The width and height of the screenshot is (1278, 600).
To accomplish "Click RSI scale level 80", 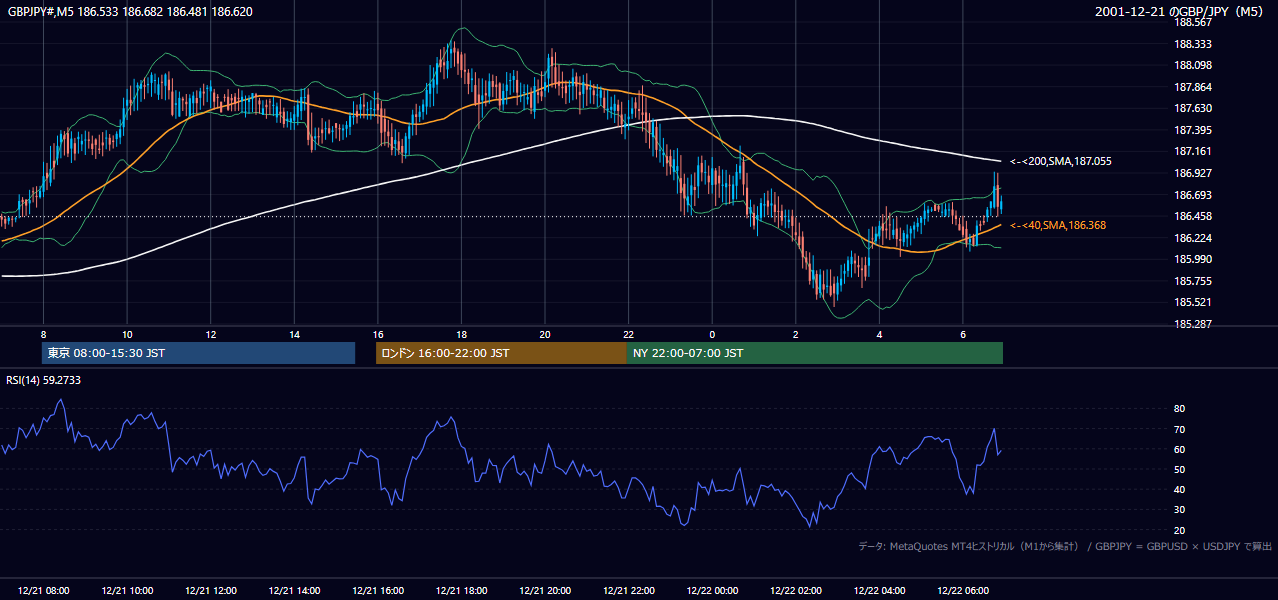I will coord(1179,409).
